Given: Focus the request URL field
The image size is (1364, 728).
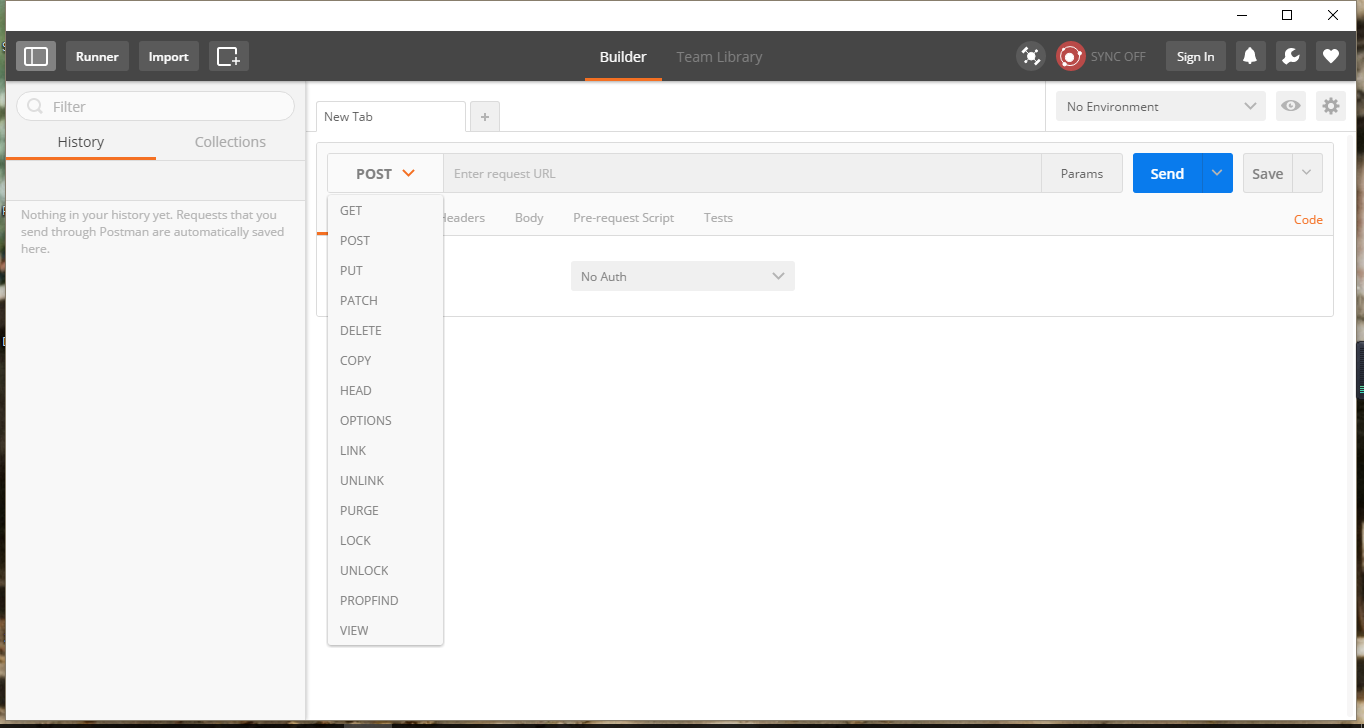Looking at the screenshot, I should [742, 173].
